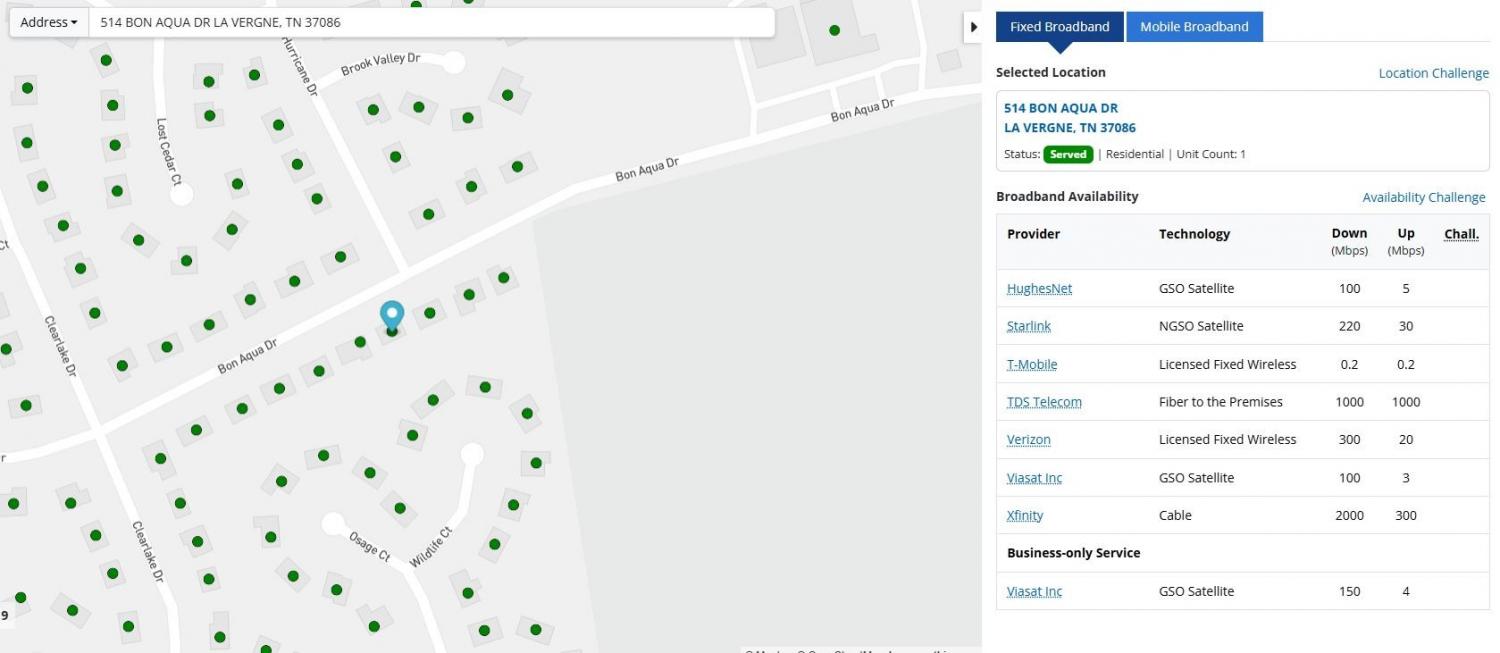
Task: Open the Starlink provider link
Action: click(x=1029, y=326)
